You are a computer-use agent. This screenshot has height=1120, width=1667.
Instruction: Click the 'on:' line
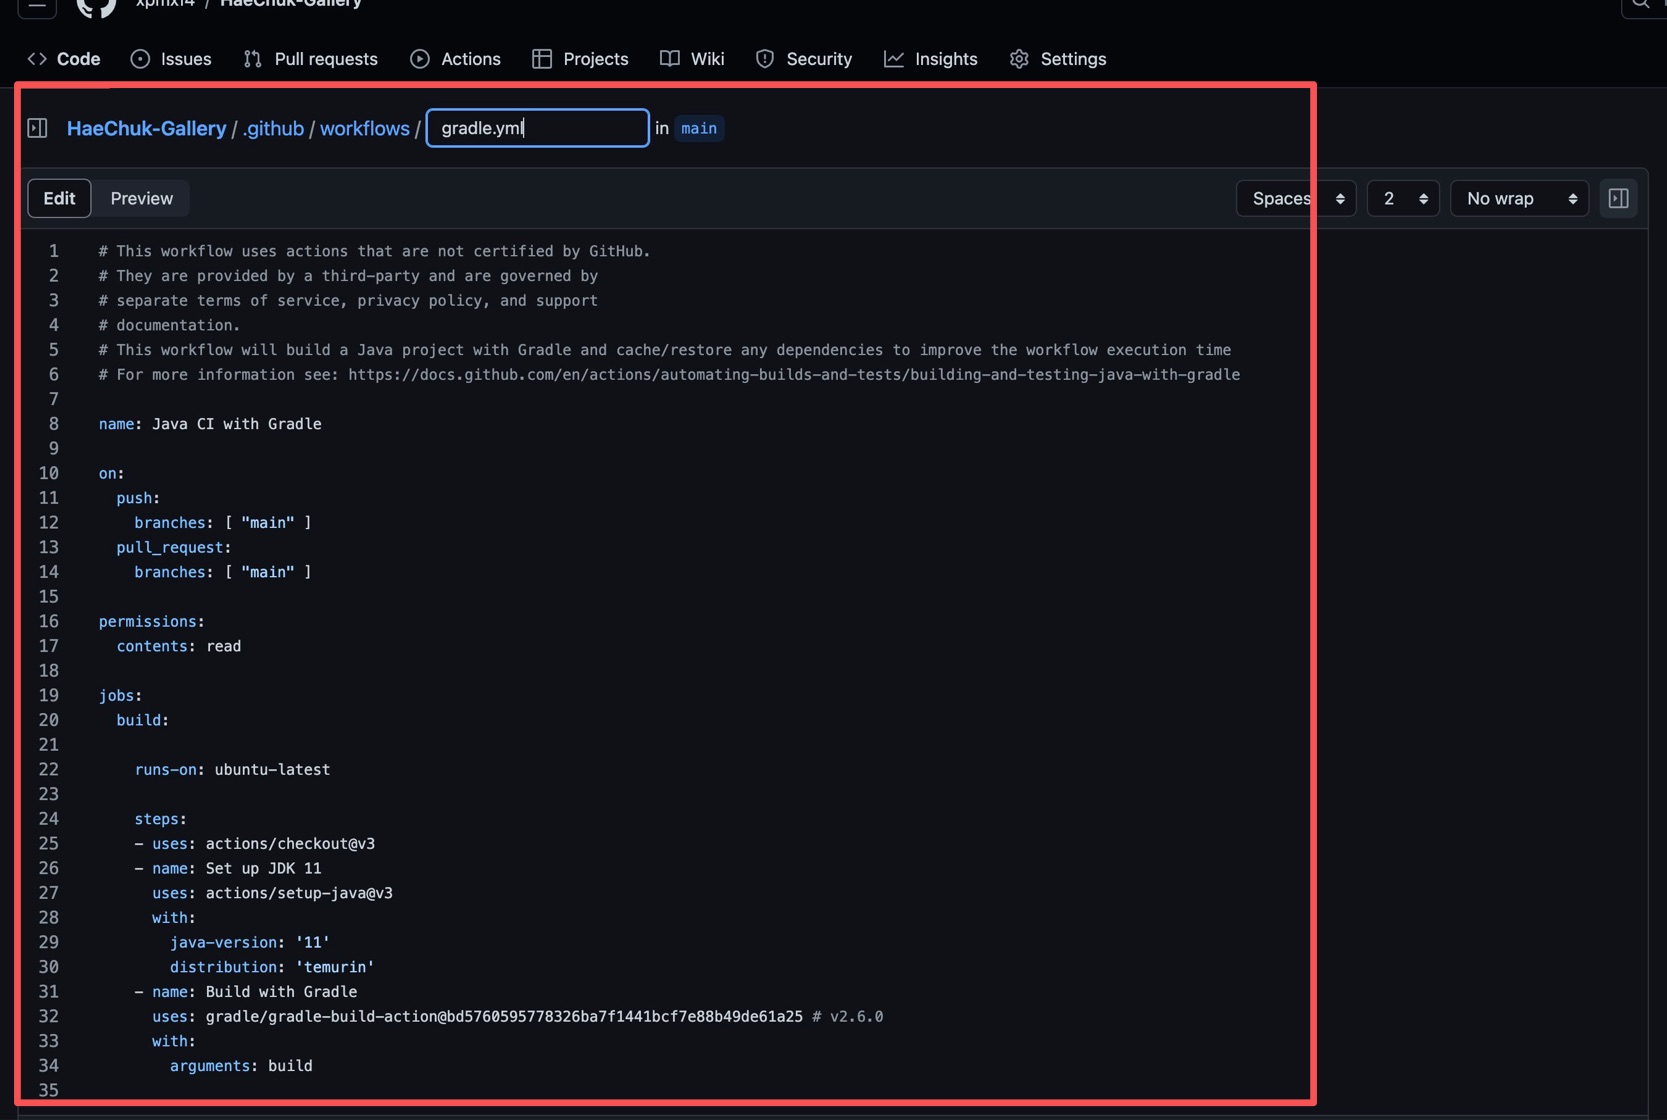[x=111, y=473]
